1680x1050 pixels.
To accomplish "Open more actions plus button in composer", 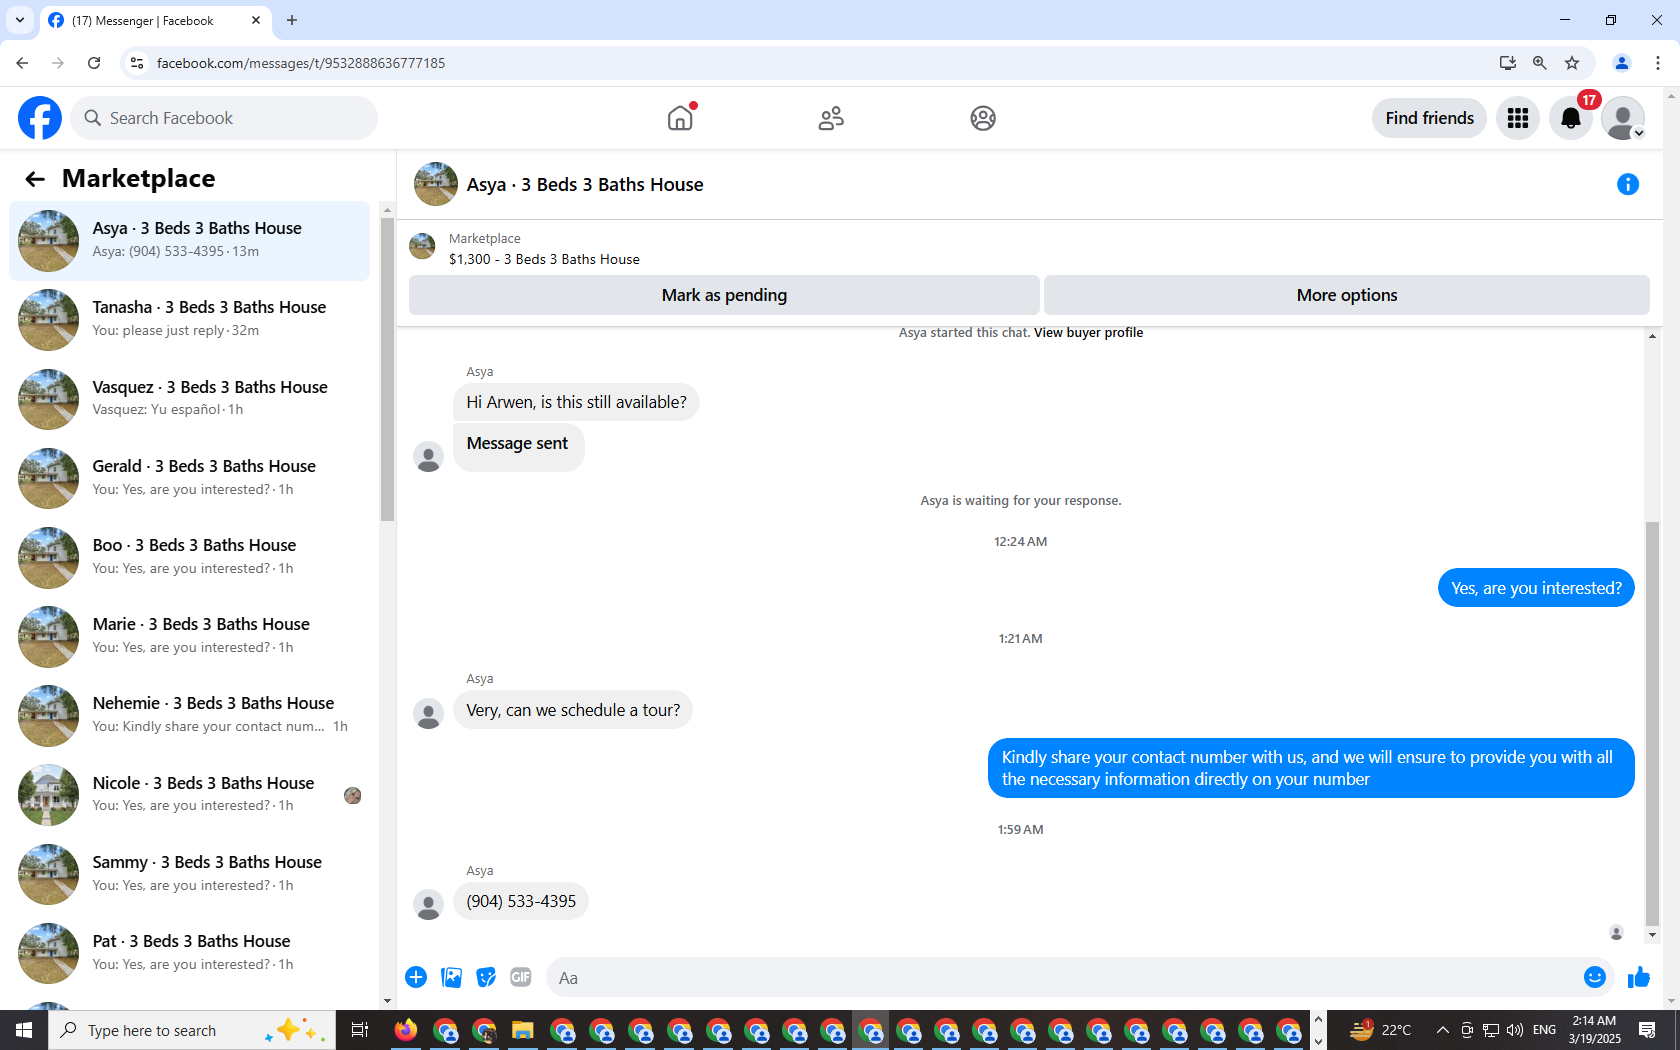I will (x=416, y=977).
